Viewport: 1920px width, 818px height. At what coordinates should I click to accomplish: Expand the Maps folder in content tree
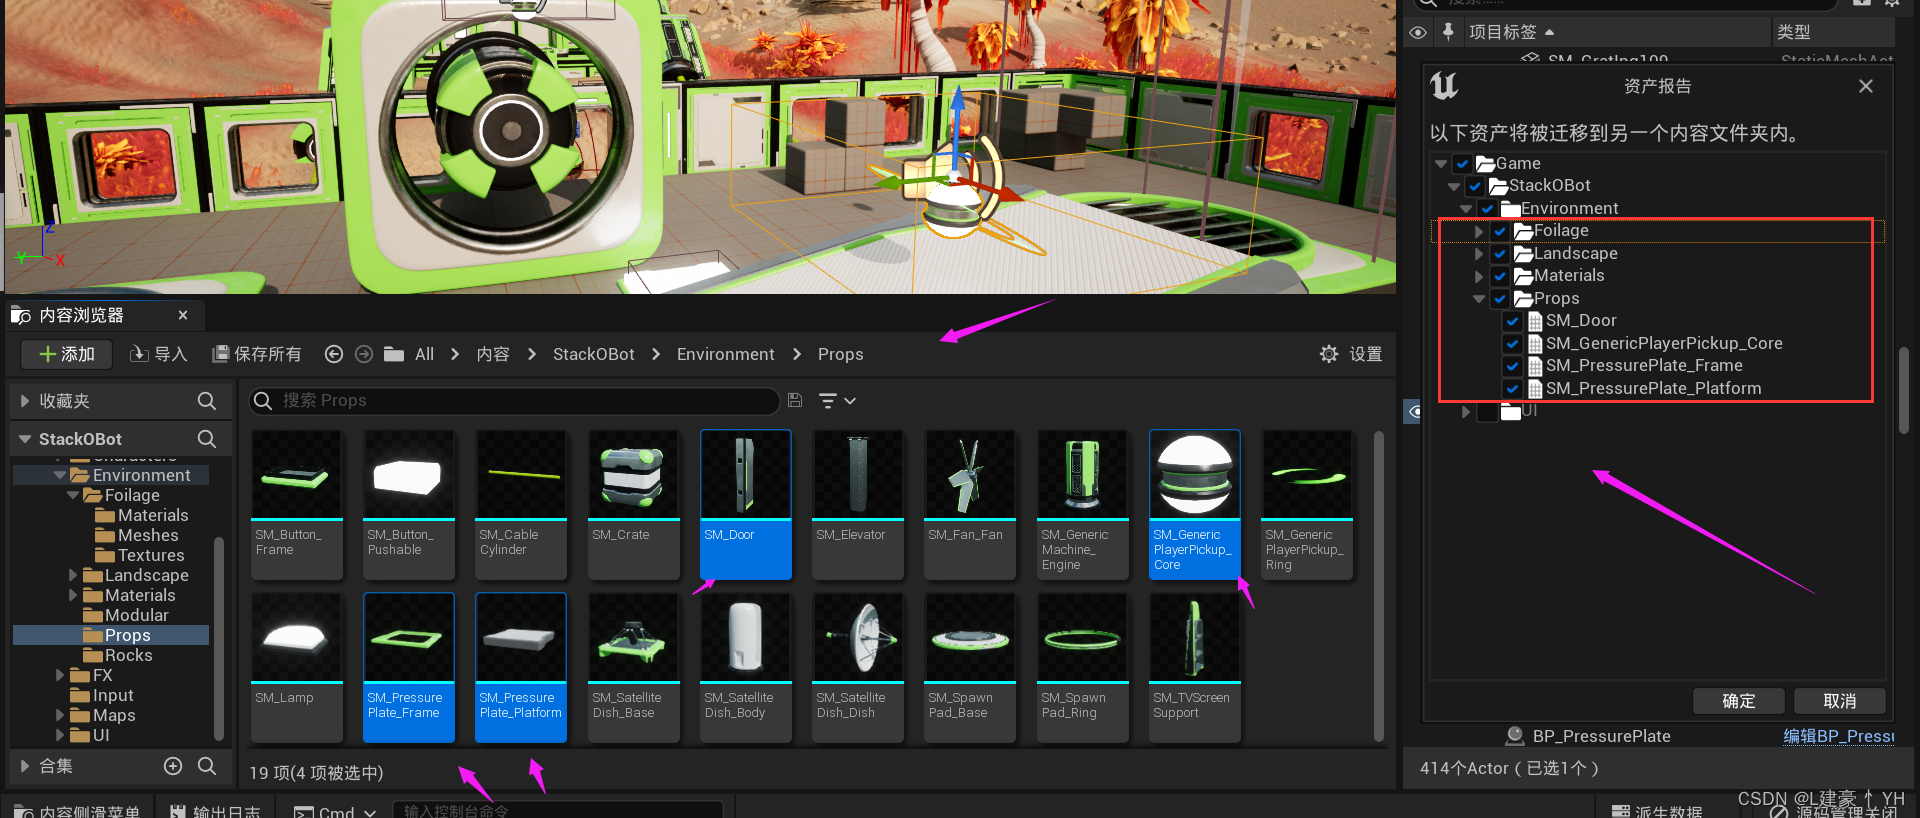tap(60, 715)
